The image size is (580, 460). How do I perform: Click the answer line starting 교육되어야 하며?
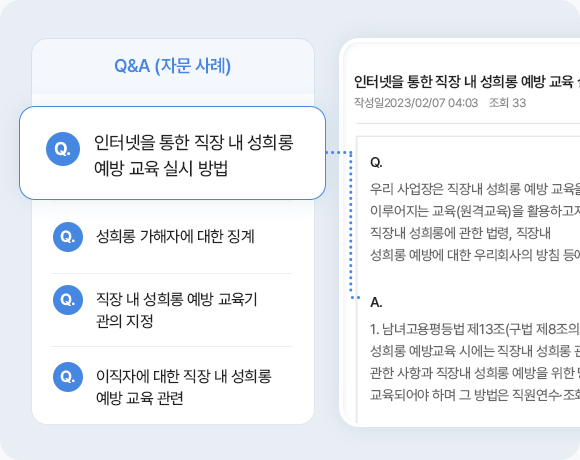[x=475, y=395]
